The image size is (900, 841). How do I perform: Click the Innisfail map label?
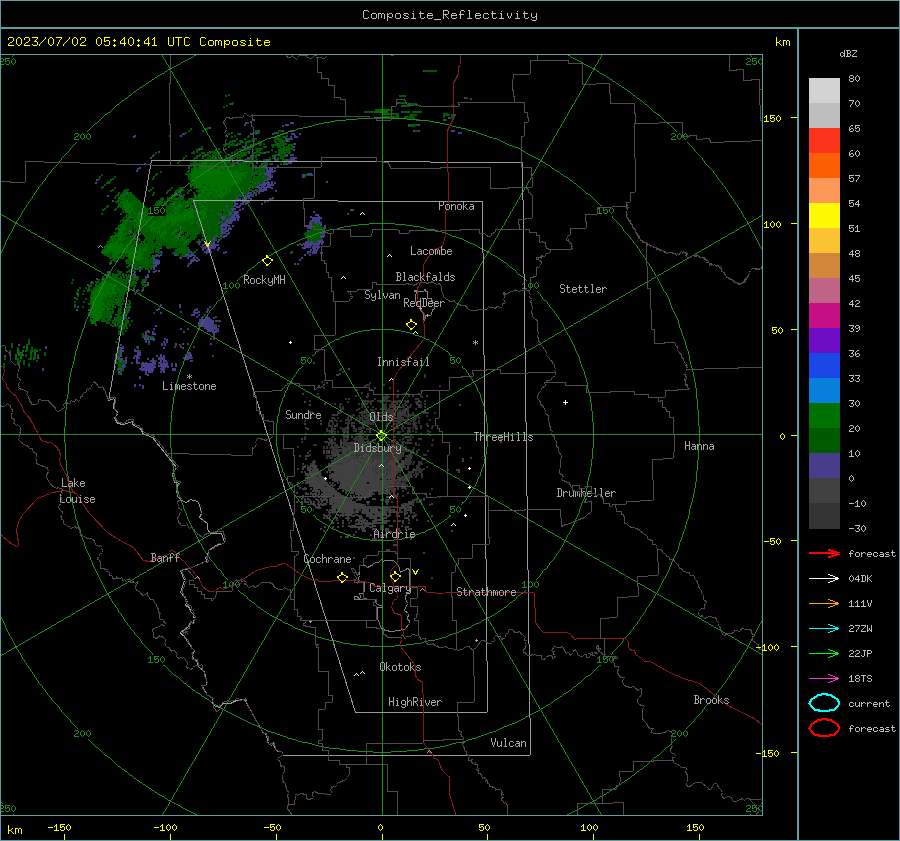tap(403, 362)
